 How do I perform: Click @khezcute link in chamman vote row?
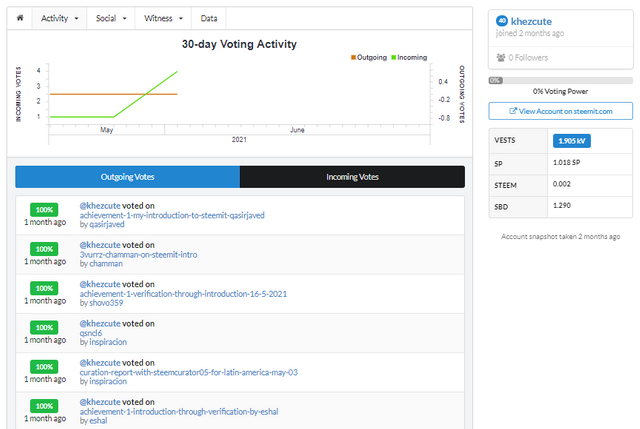point(100,245)
